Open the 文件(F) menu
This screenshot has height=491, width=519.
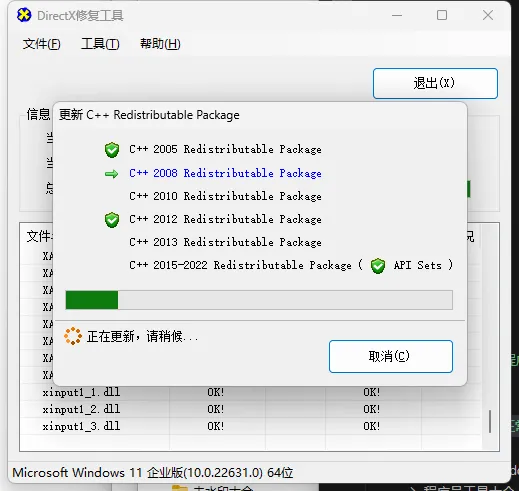click(x=42, y=44)
